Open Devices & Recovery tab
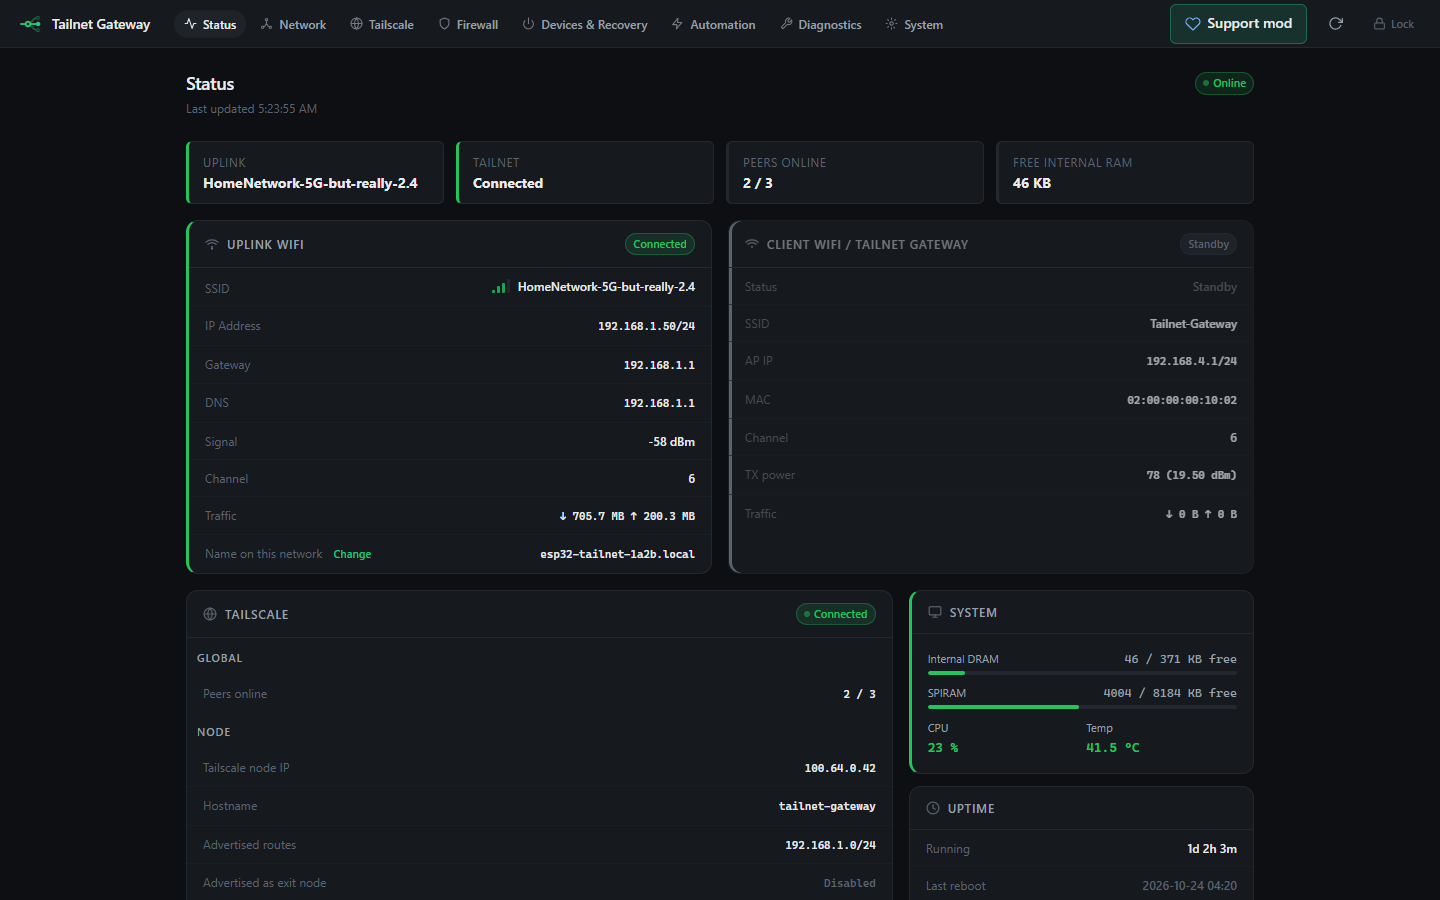 pos(585,24)
